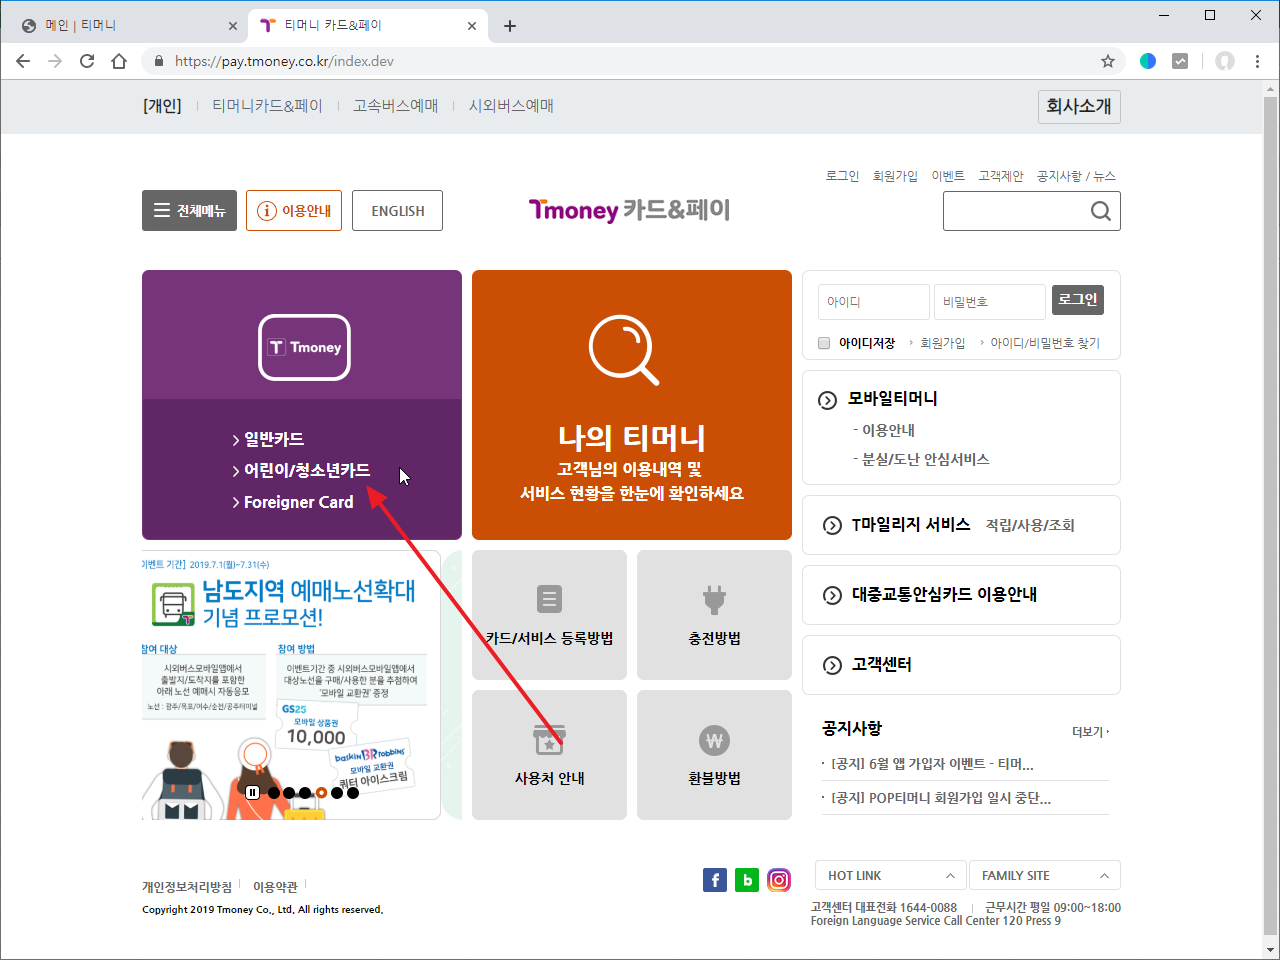Open browser home page
This screenshot has height=960, width=1280.
(119, 61)
